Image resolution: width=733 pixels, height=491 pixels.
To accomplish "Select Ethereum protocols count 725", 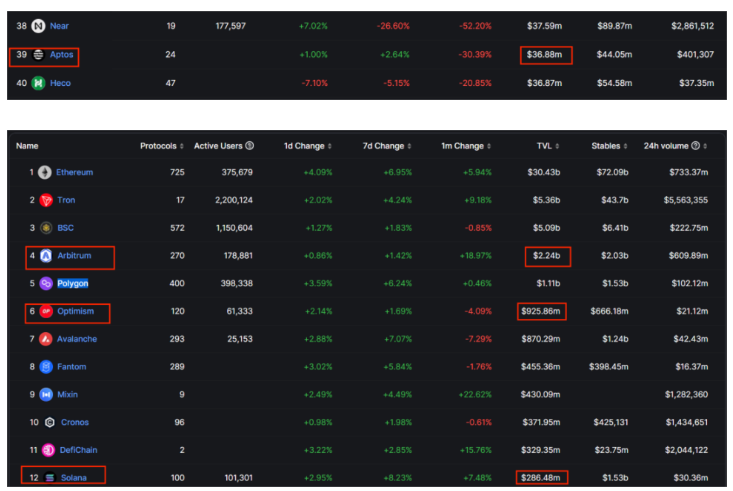I will coord(177,173).
